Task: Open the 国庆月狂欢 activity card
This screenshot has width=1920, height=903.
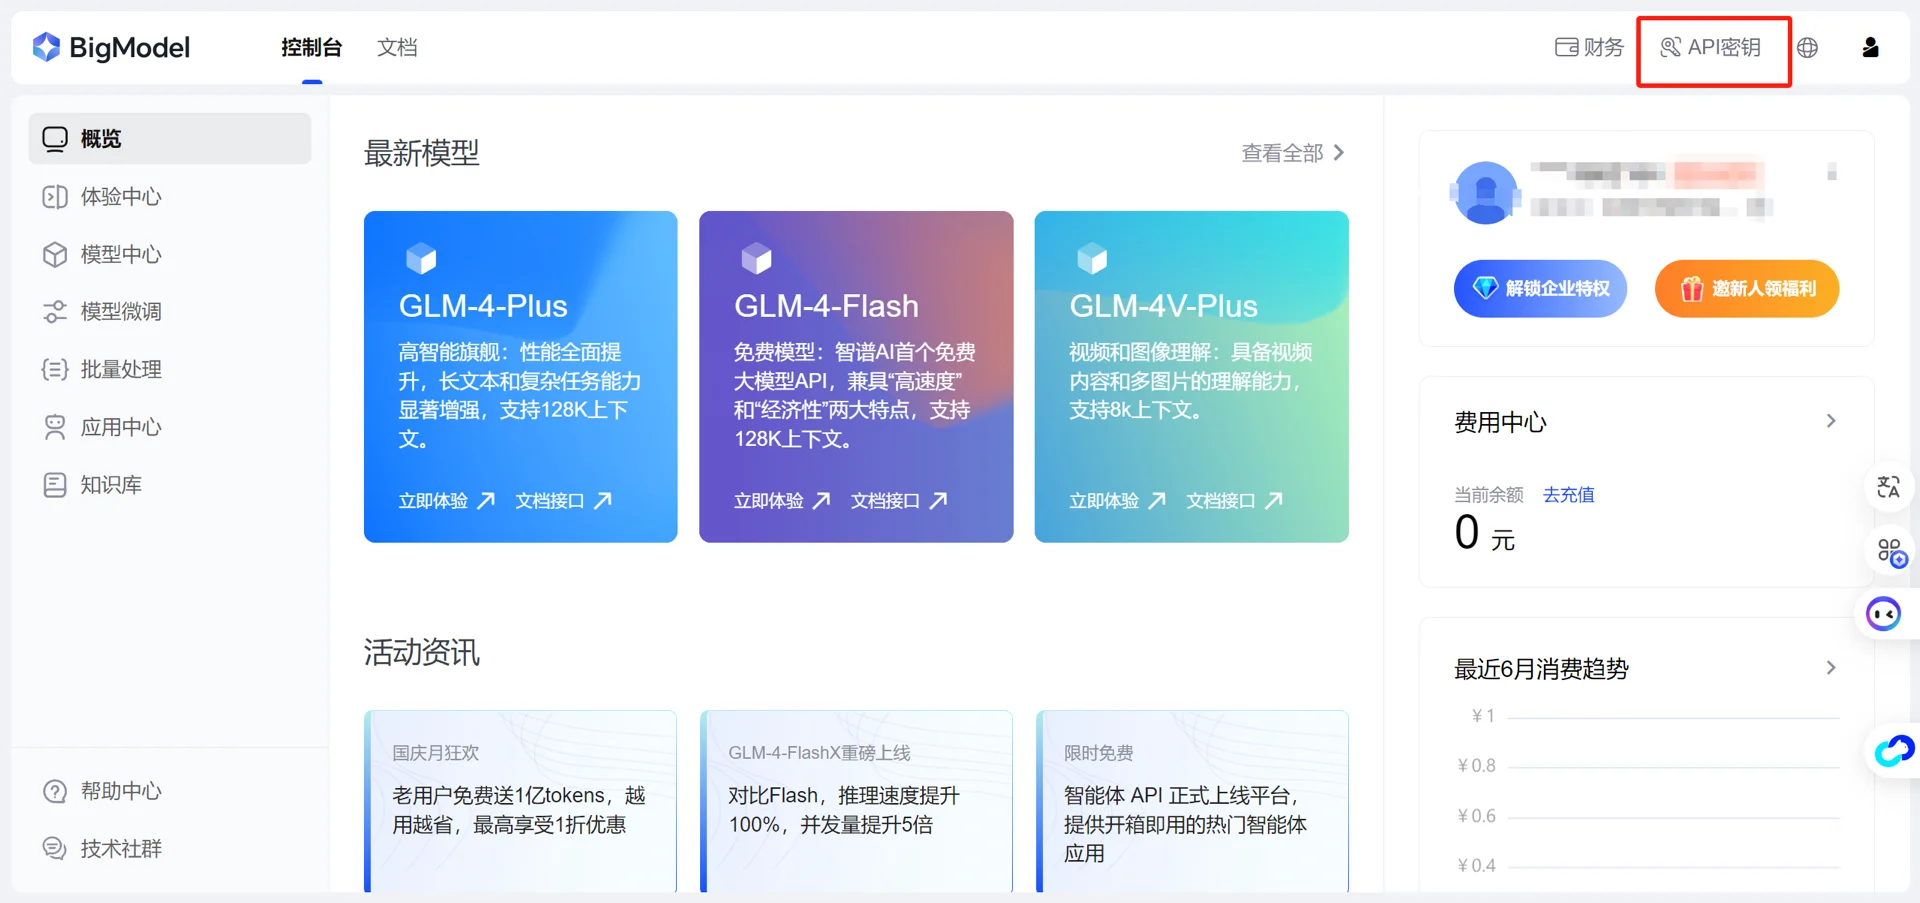Action: (x=520, y=801)
